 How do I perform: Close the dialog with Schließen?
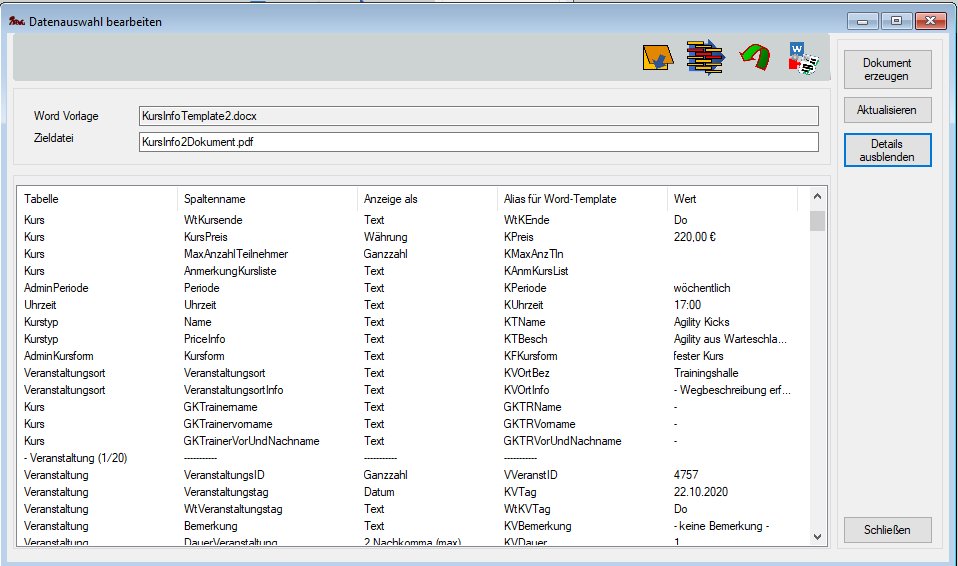coord(887,529)
